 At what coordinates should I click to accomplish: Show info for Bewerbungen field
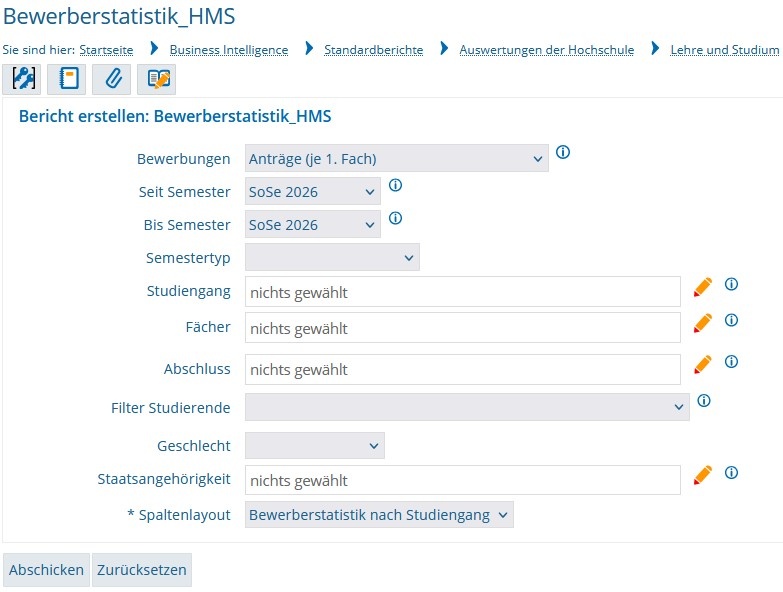(563, 153)
